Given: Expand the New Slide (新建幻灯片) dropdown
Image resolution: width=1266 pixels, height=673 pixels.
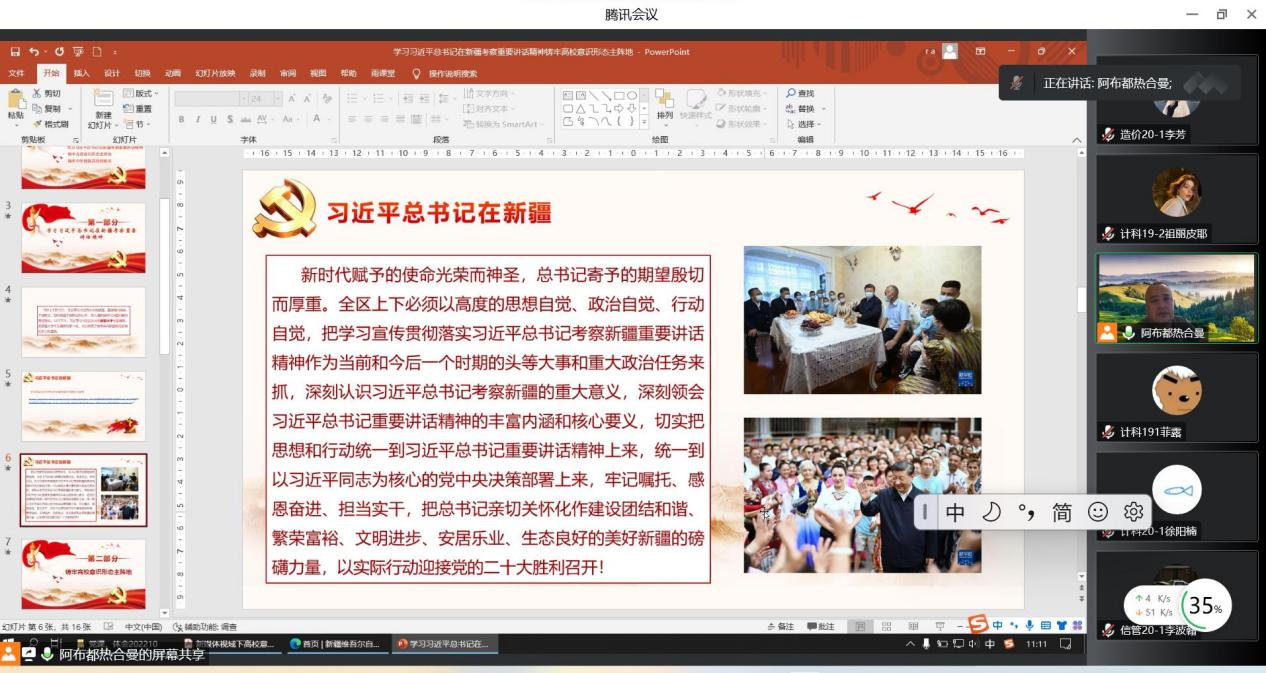Looking at the screenshot, I should (x=117, y=124).
